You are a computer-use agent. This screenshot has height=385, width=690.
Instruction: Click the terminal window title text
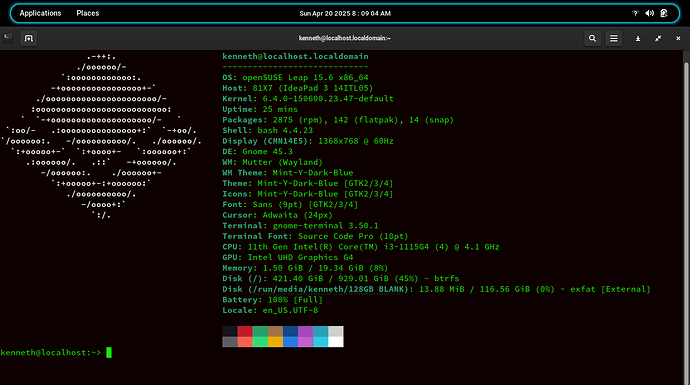coord(345,38)
